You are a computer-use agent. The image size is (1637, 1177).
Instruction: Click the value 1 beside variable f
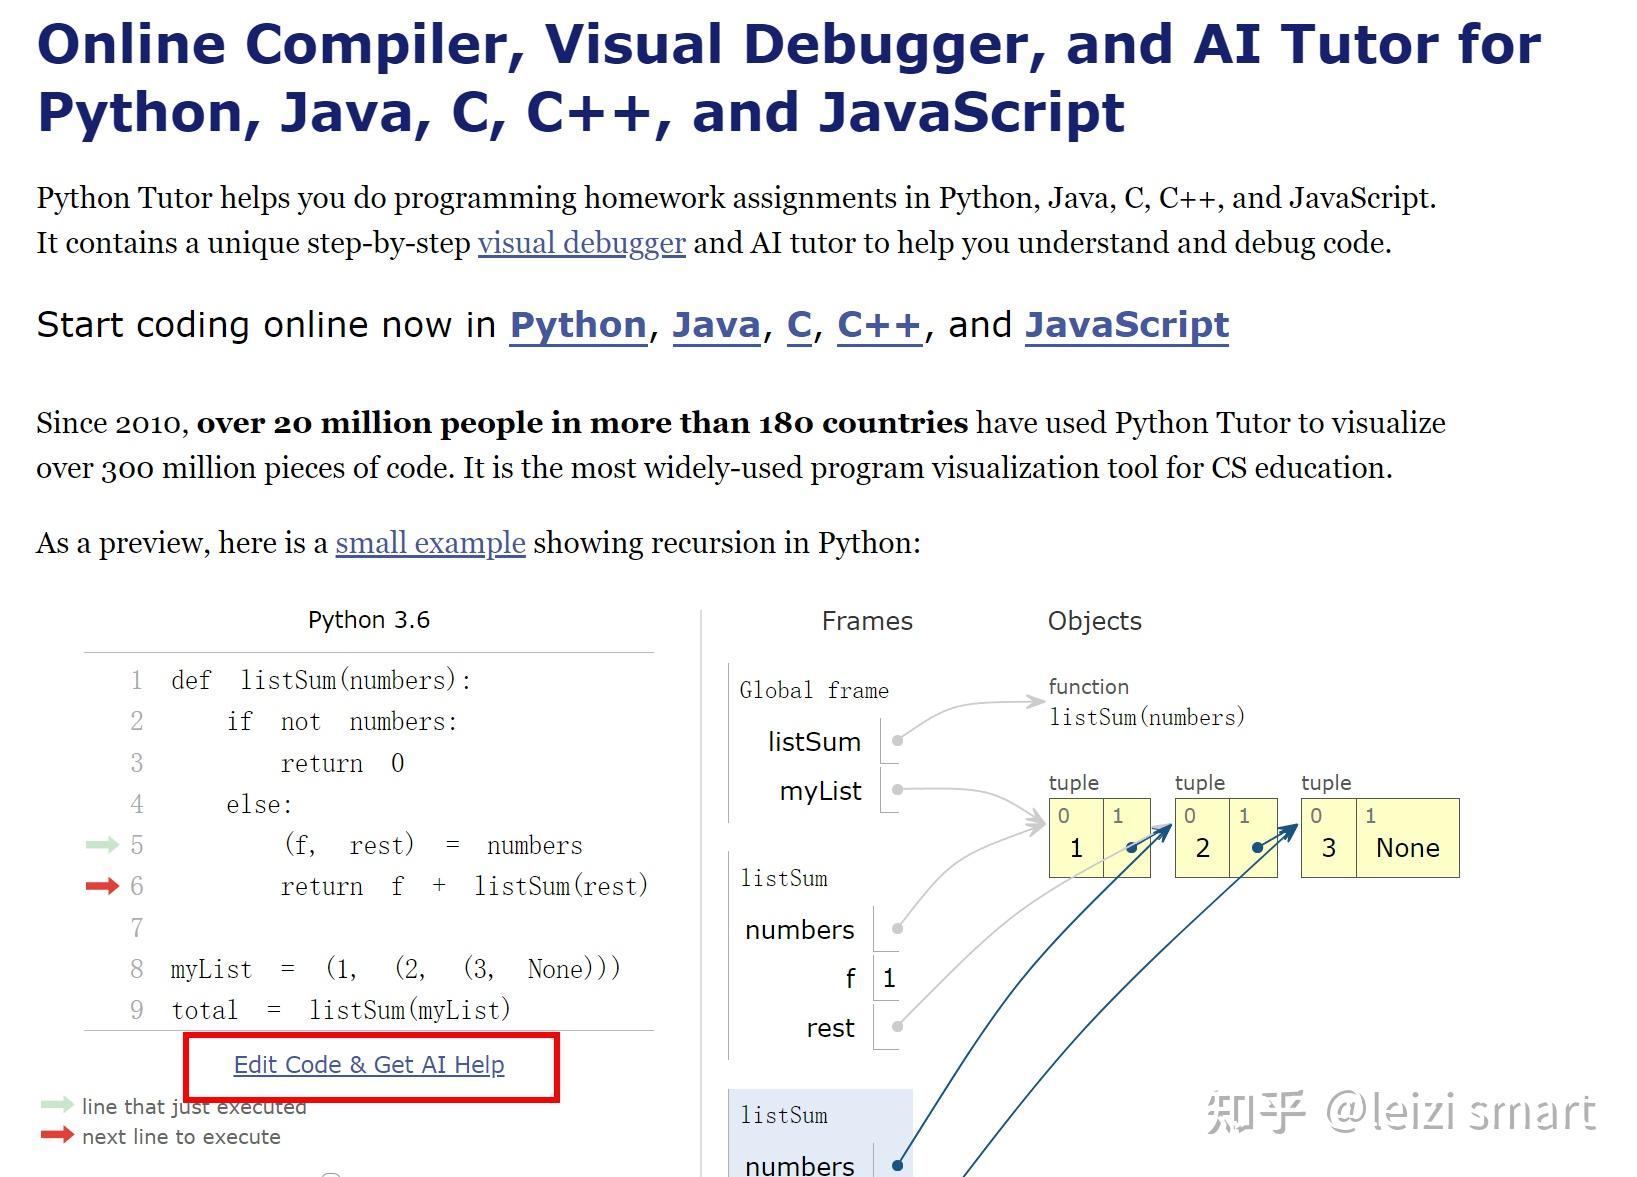click(x=889, y=978)
